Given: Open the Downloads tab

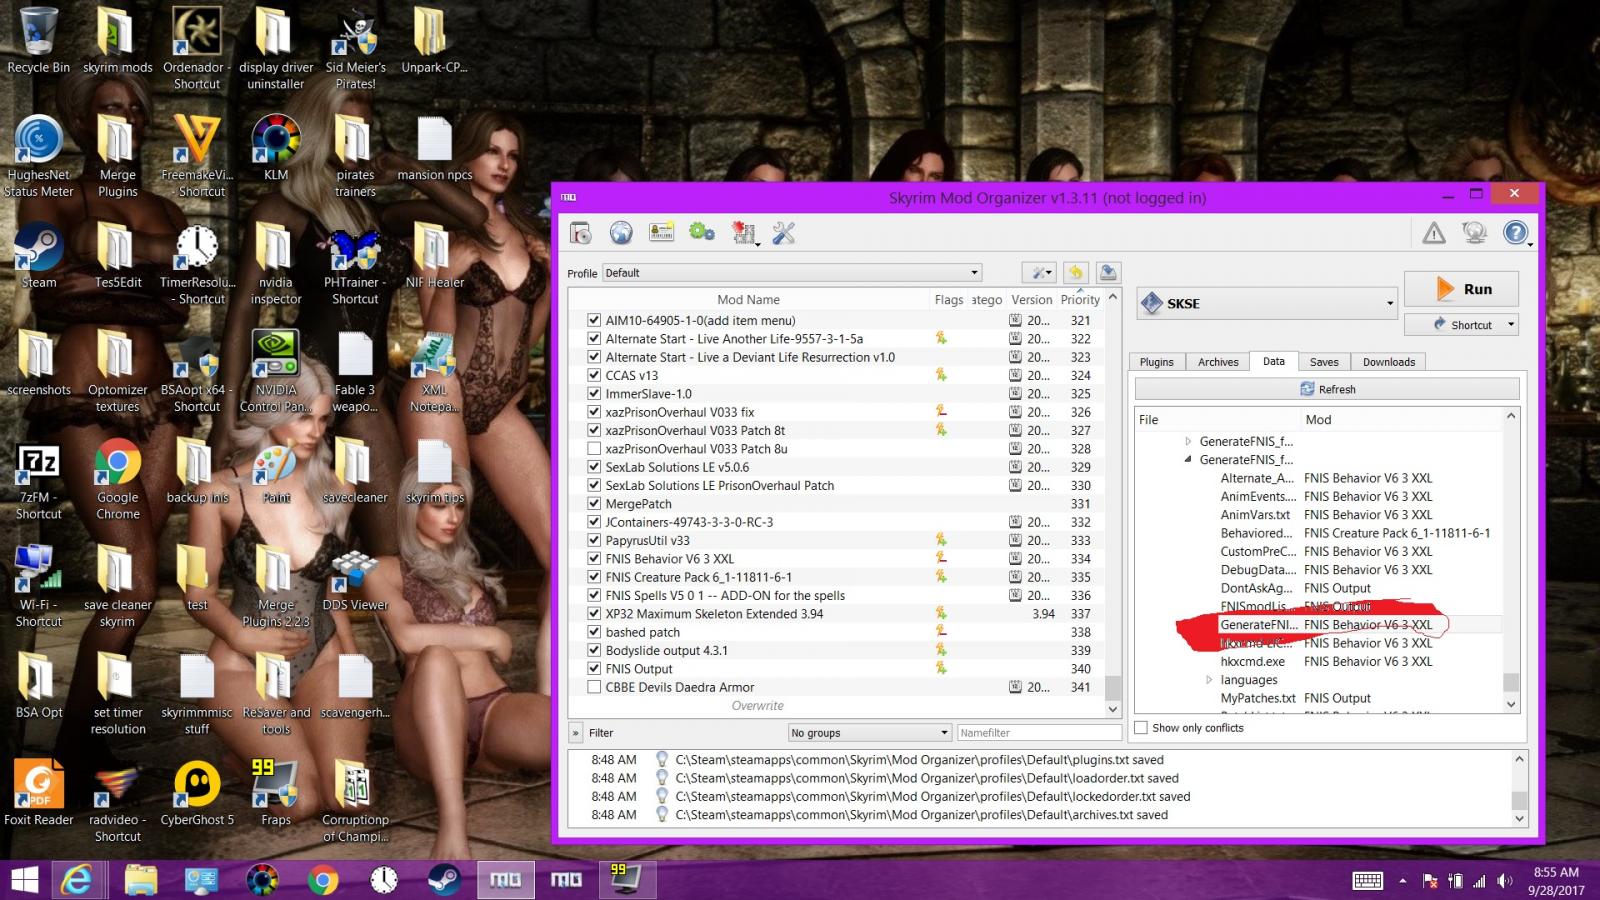Looking at the screenshot, I should pos(1389,362).
